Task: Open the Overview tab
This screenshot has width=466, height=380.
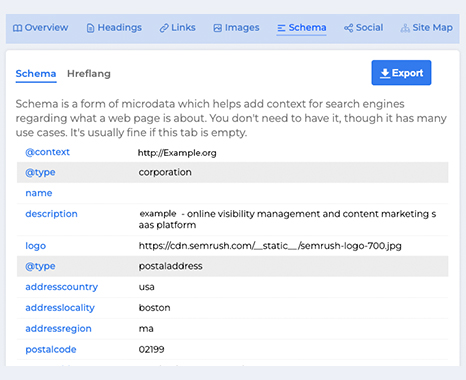Action: (x=40, y=28)
